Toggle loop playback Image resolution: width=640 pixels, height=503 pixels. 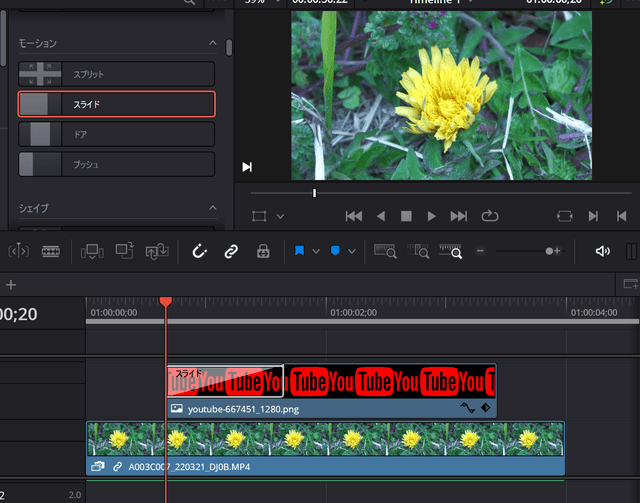coord(490,216)
